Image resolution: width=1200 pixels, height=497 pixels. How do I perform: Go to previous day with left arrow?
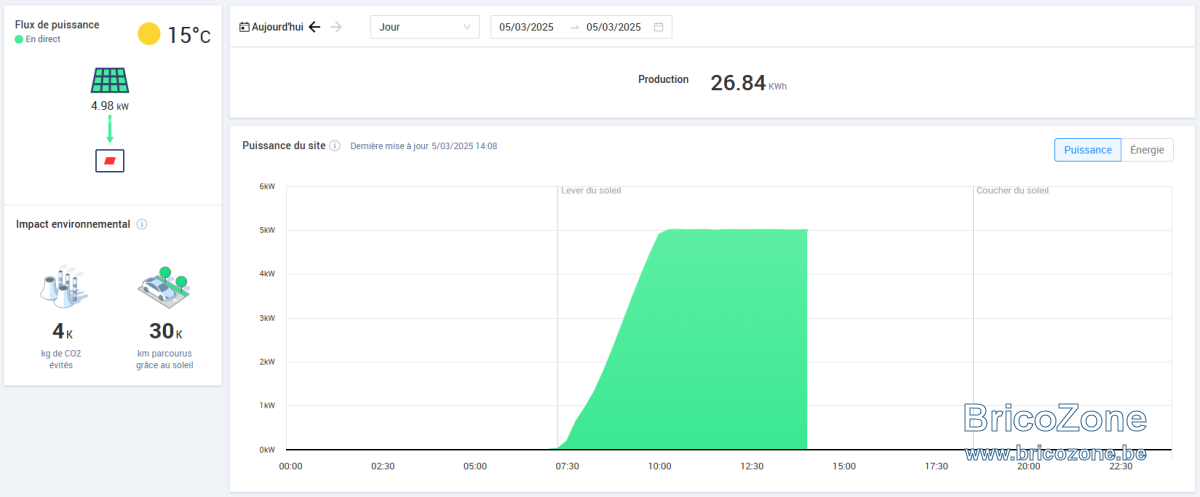click(314, 27)
